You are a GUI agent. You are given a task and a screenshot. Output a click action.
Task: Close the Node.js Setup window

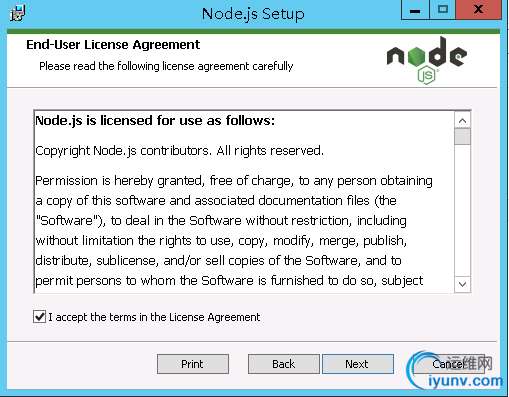point(478,9)
